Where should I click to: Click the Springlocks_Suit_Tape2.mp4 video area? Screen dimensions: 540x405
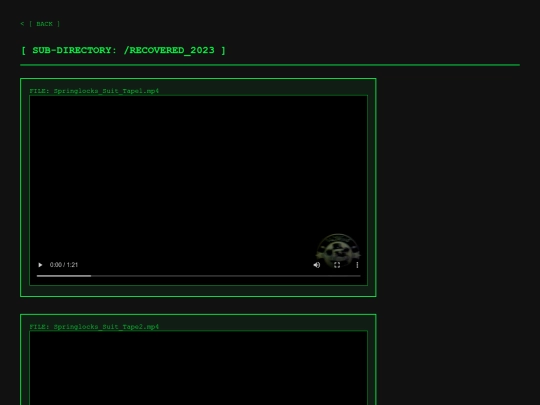198,368
